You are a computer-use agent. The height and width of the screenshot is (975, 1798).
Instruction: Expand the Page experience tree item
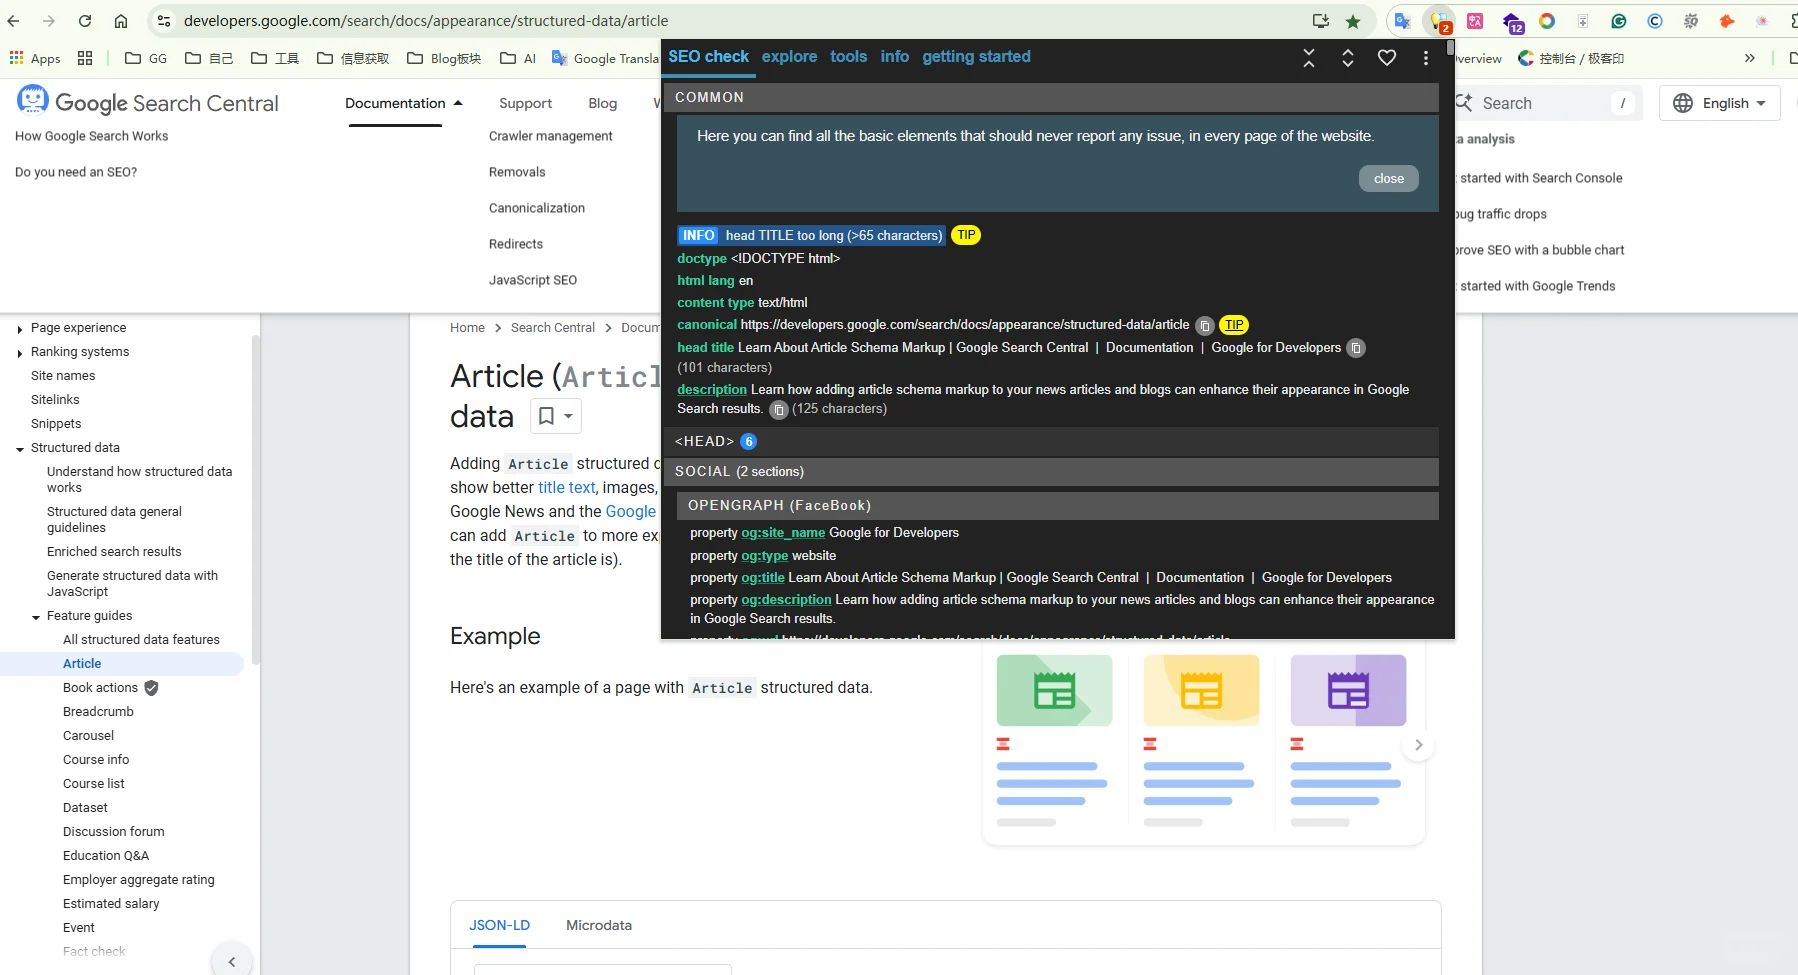tap(20, 328)
